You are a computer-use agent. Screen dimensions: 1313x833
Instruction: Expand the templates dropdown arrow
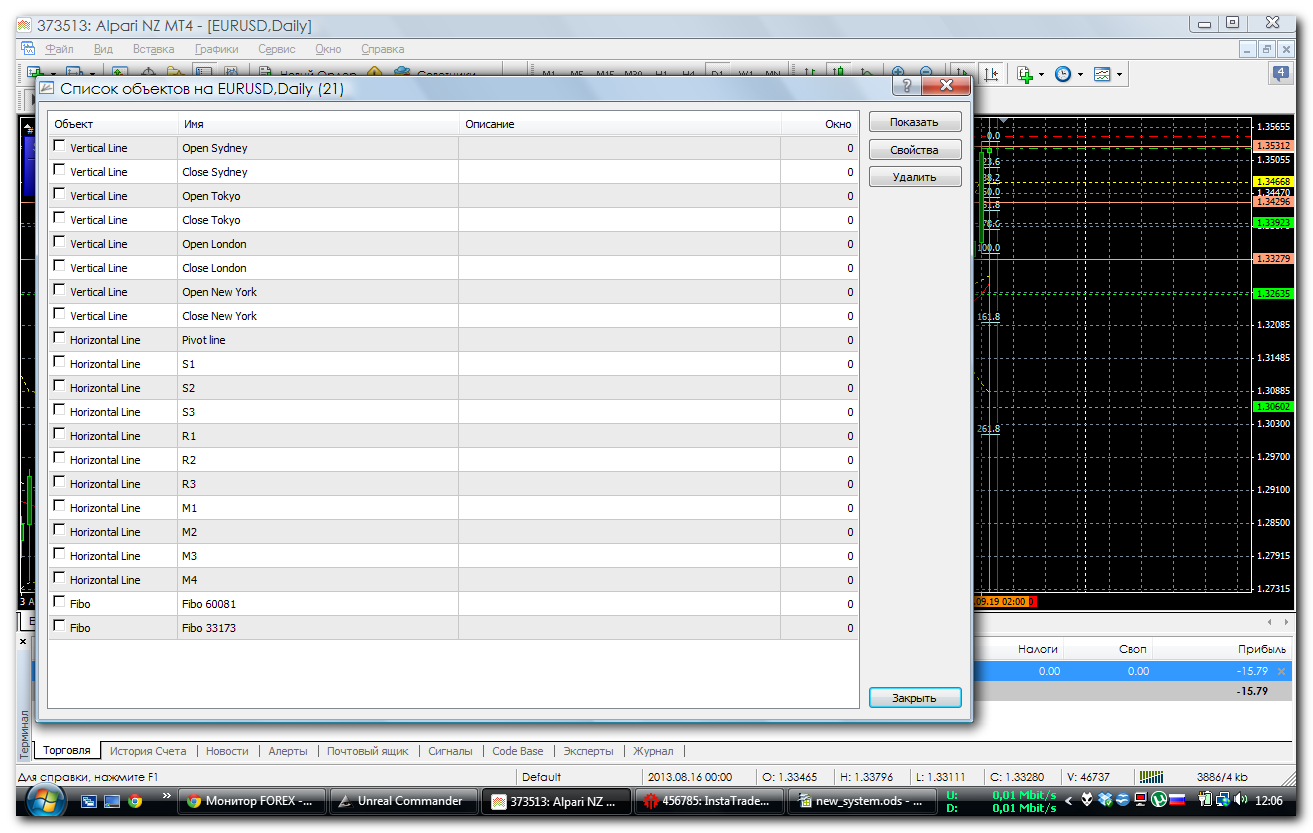coord(1119,74)
